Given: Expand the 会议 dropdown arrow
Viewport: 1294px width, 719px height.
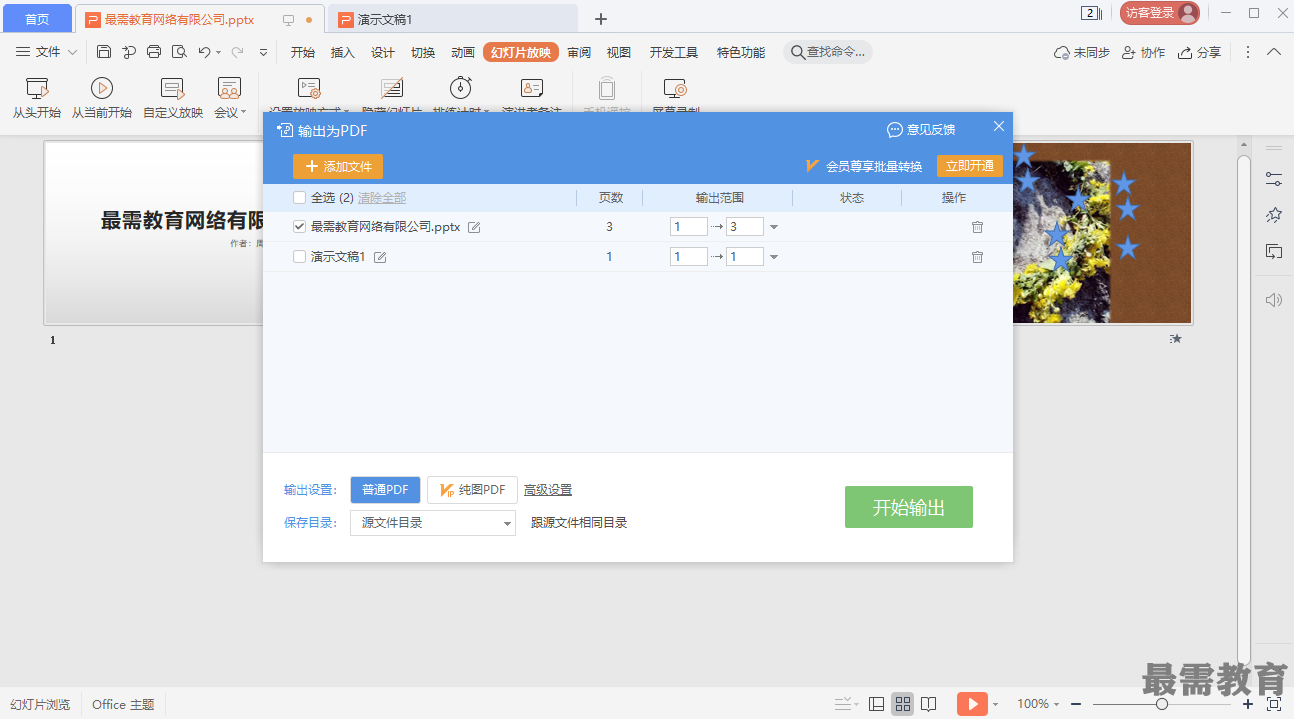Looking at the screenshot, I should click(x=243, y=112).
